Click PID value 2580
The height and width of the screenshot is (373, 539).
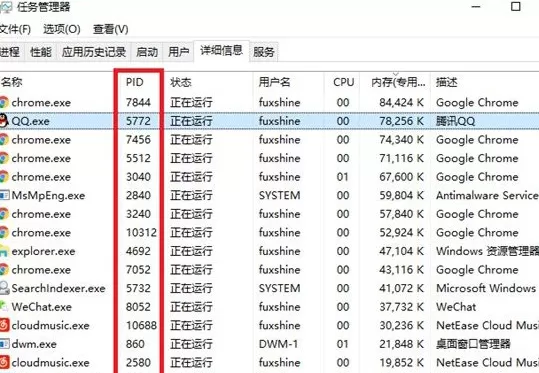138,362
